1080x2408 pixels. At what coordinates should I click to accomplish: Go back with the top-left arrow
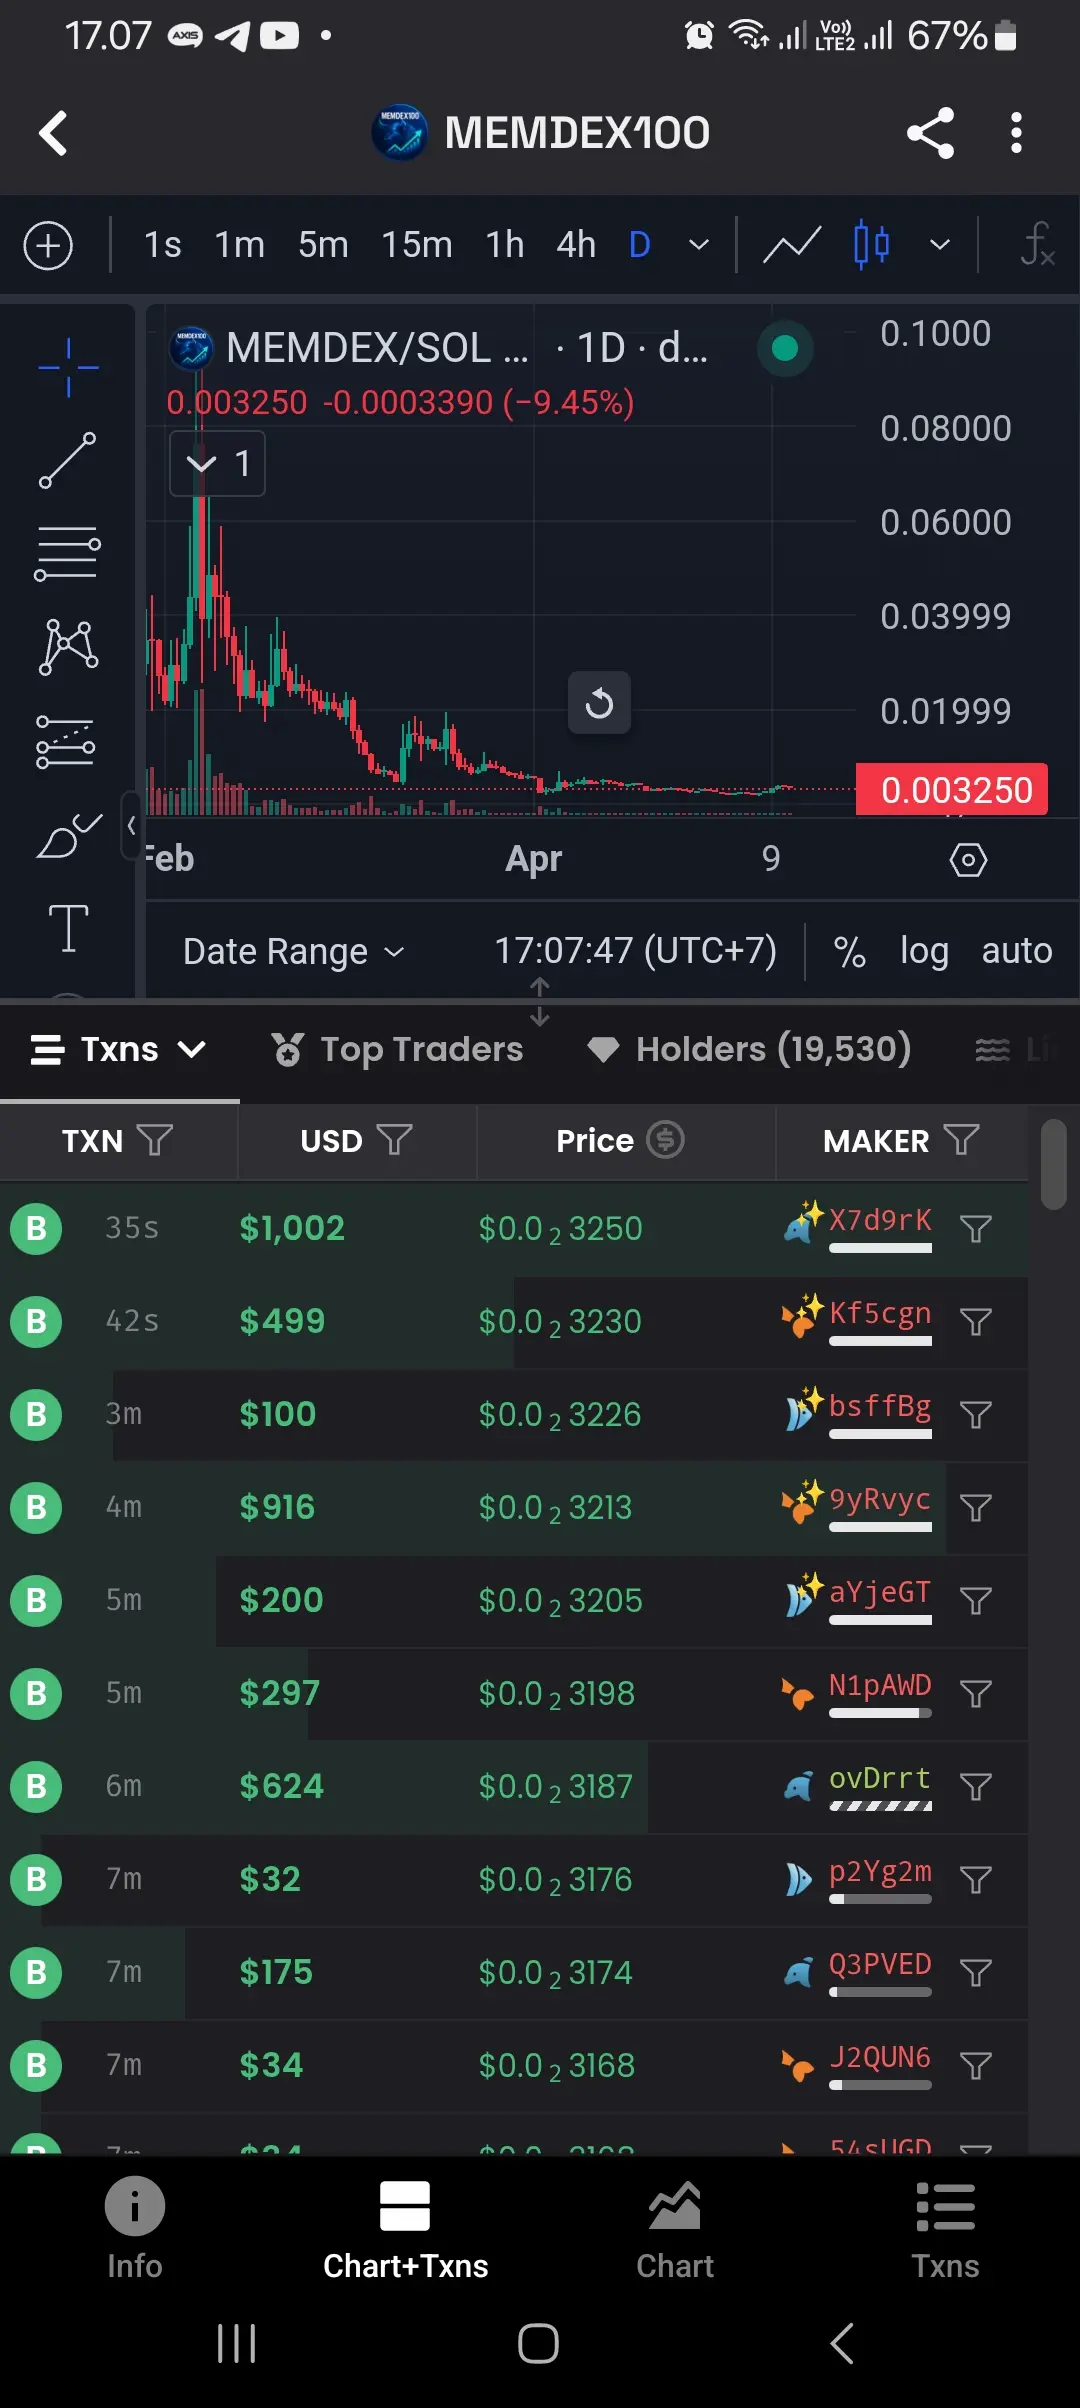[x=53, y=133]
